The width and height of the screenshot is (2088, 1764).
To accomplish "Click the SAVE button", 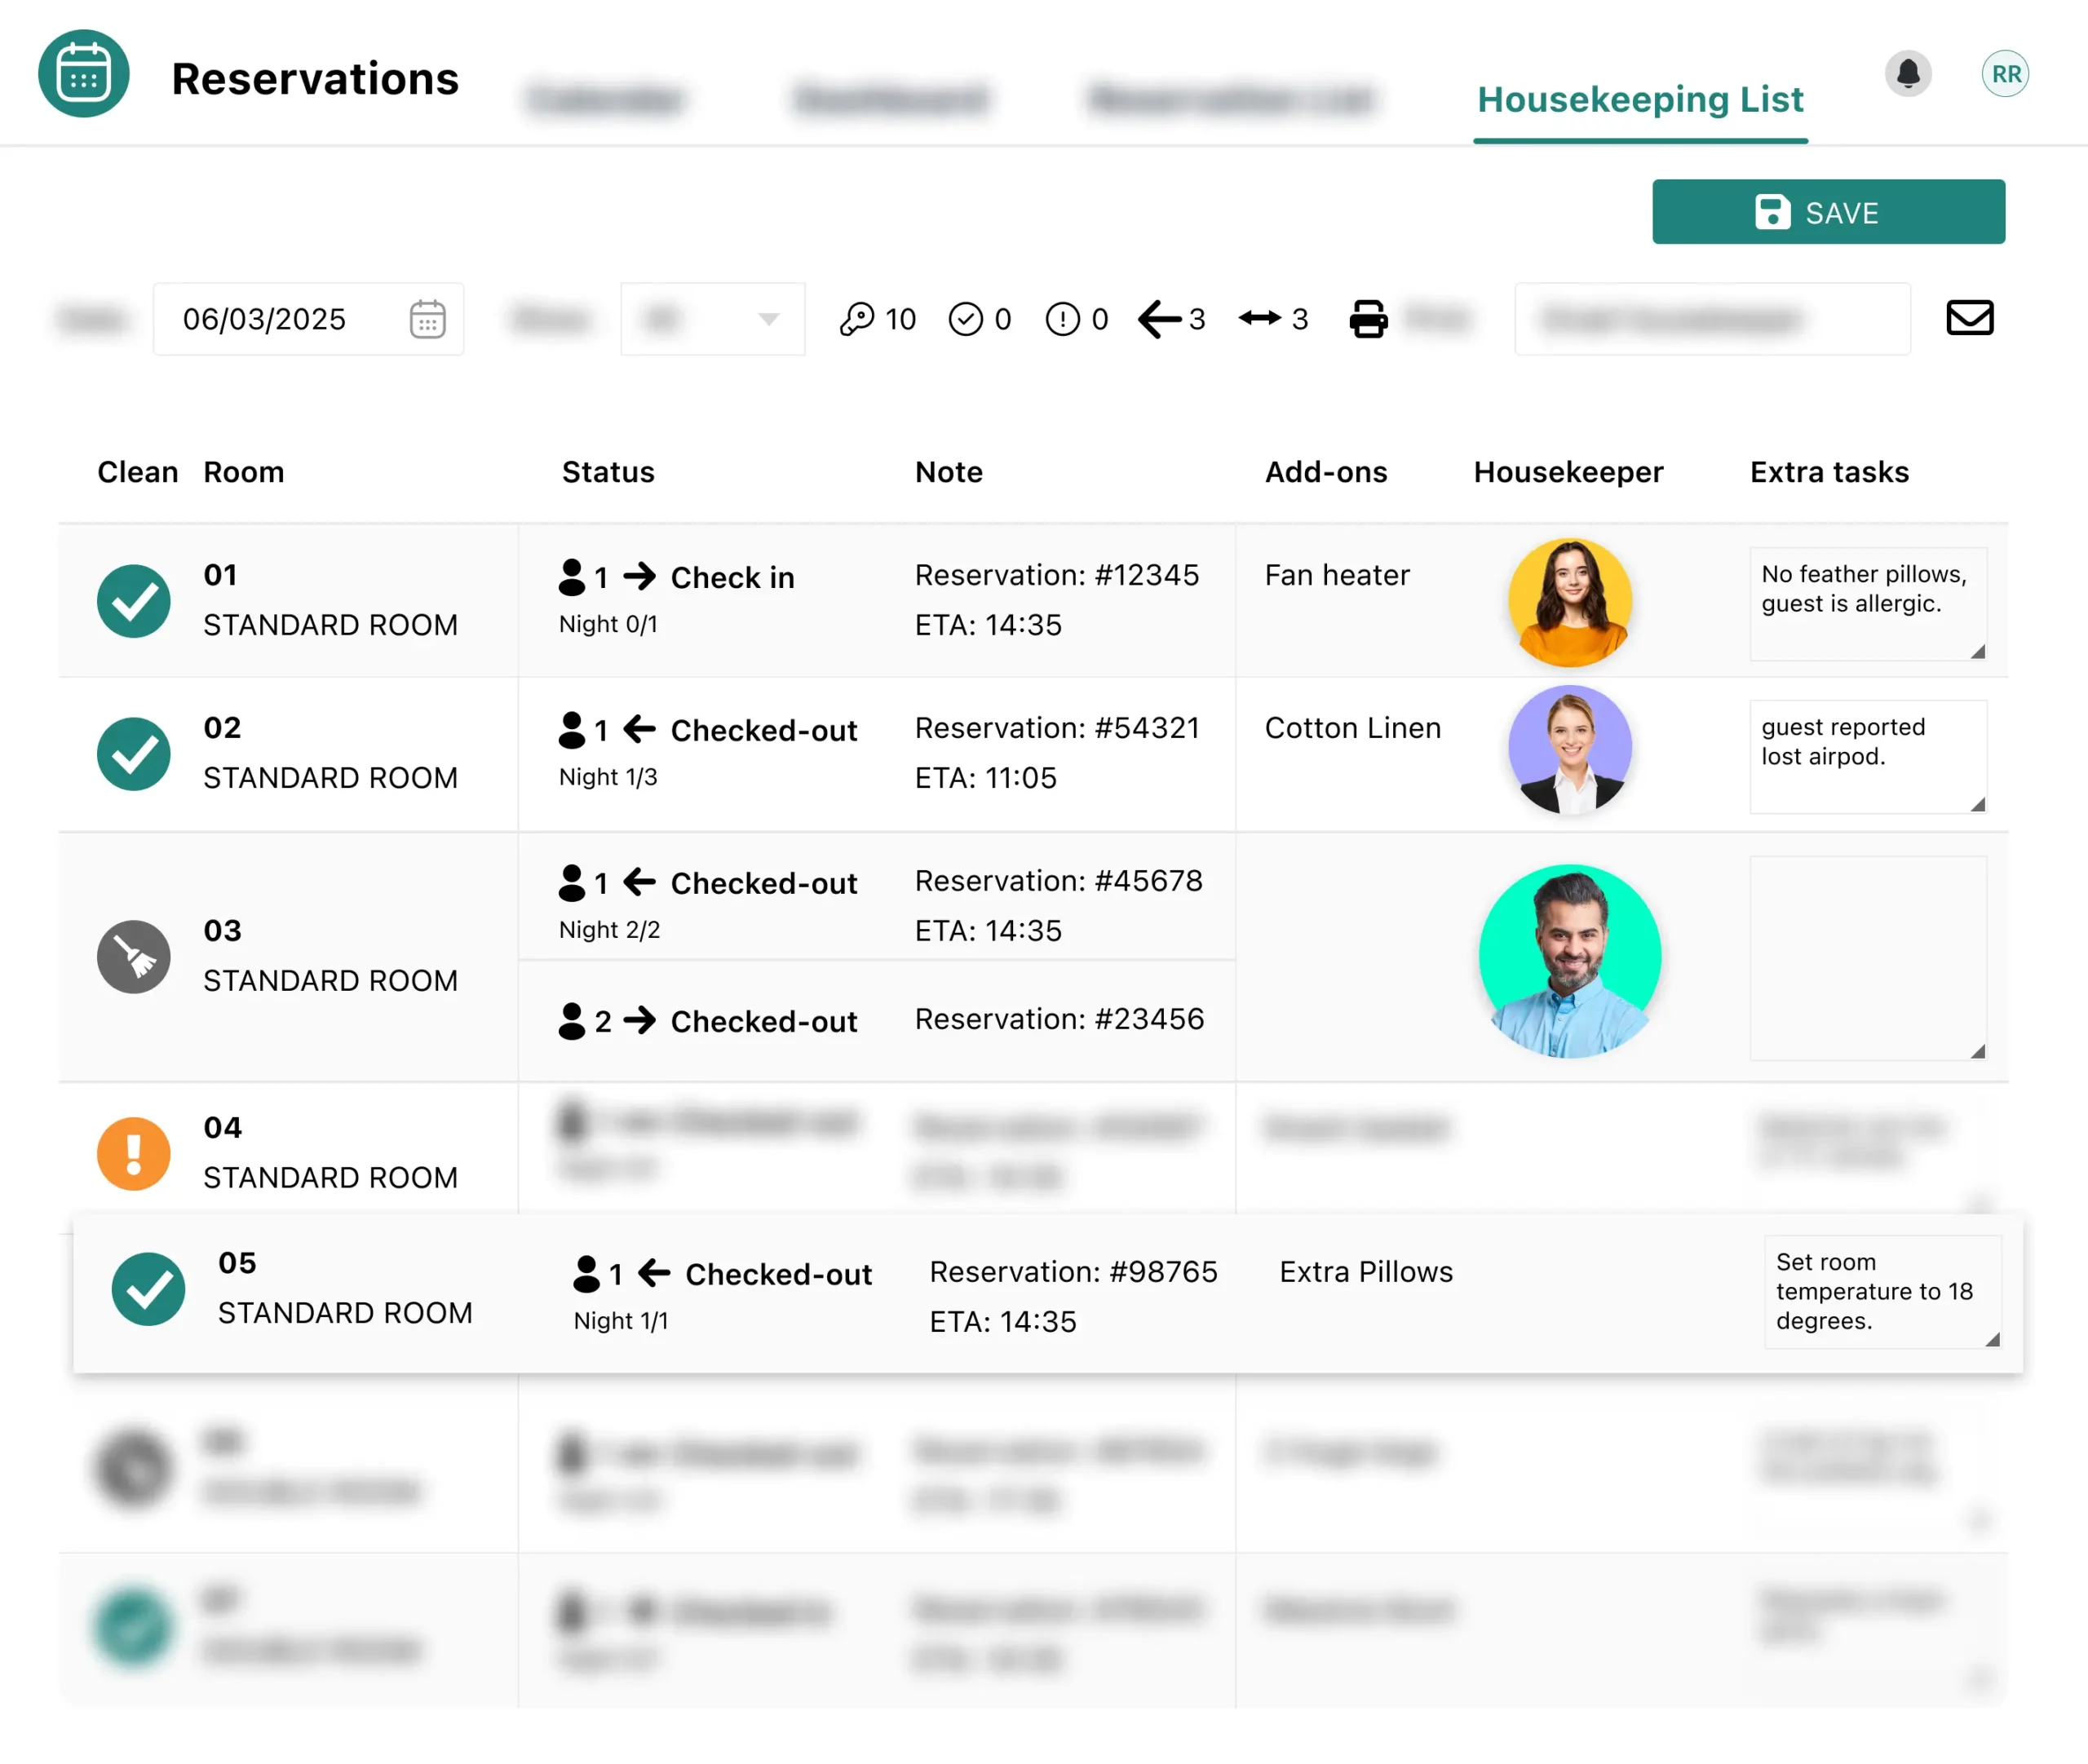I will tap(1827, 212).
